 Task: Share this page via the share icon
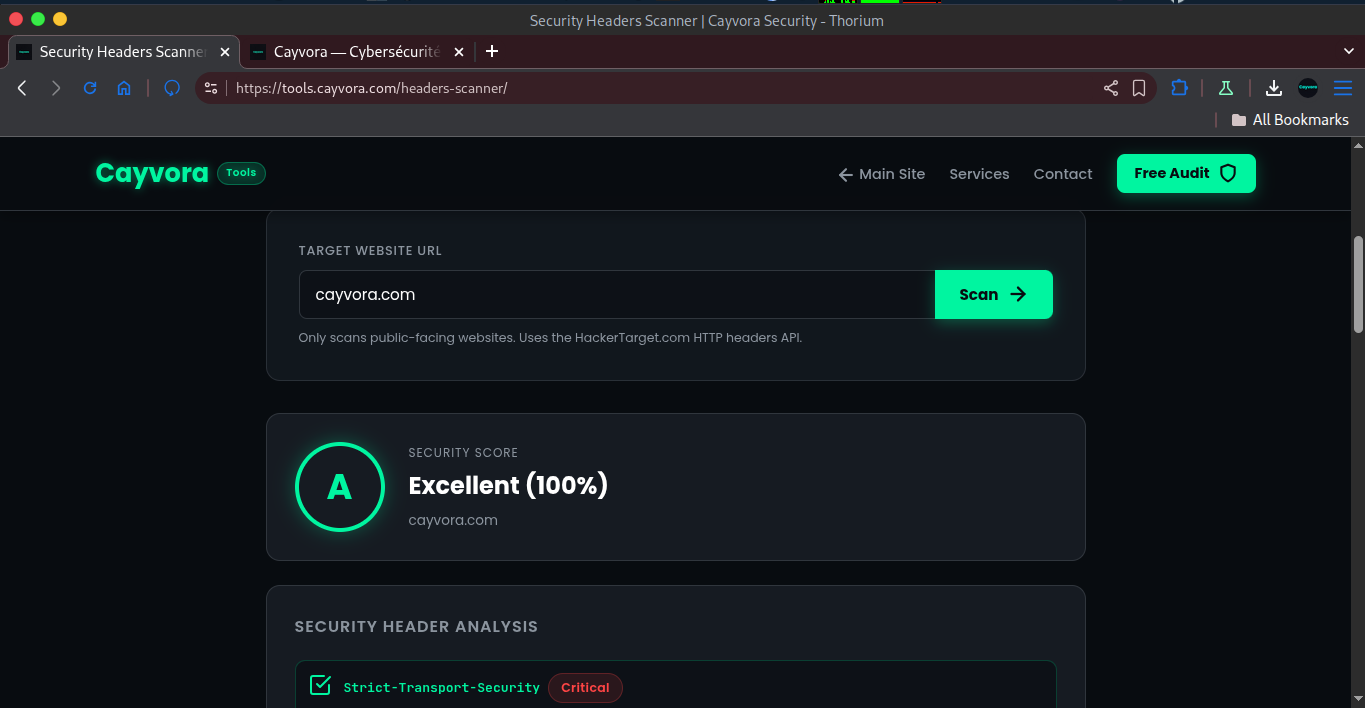1111,88
